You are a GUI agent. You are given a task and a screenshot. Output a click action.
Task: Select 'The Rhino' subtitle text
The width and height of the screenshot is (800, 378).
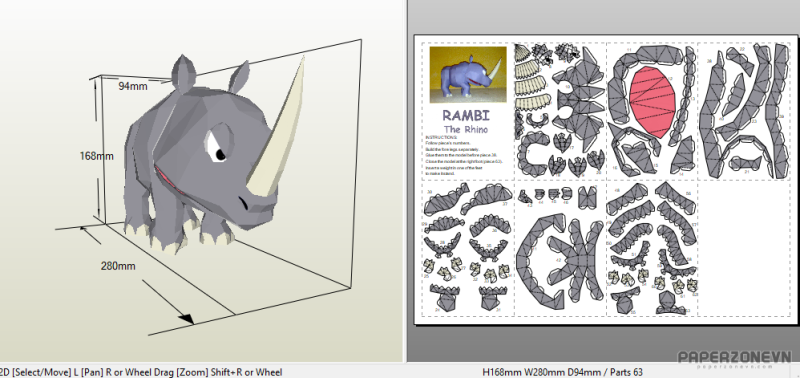pyautogui.click(x=465, y=129)
